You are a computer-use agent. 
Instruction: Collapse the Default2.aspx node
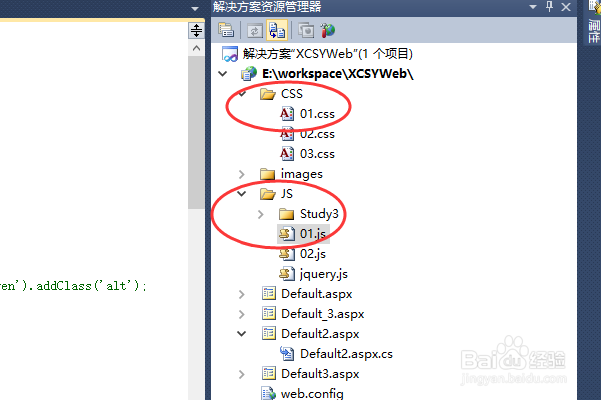pyautogui.click(x=241, y=334)
